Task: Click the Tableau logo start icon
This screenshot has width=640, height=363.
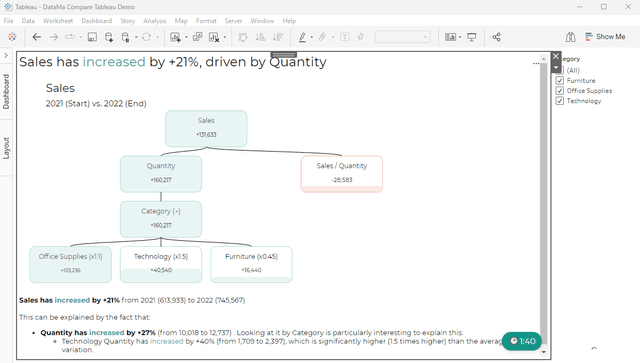Action: (12, 37)
